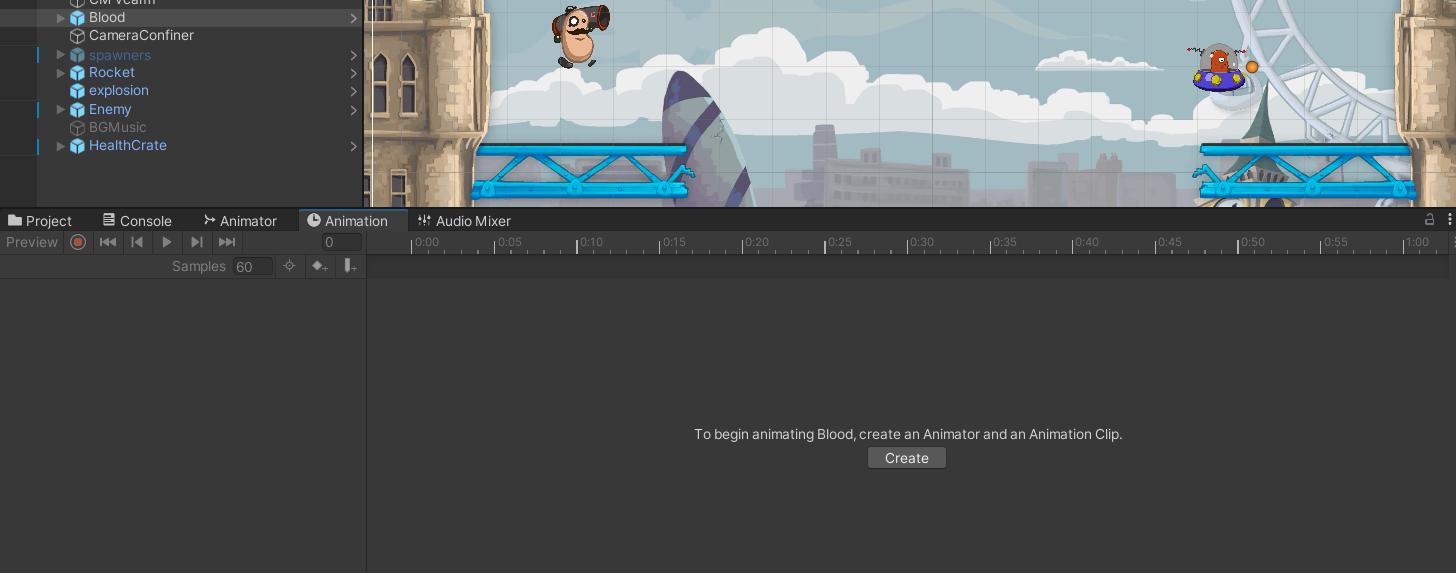Select the mustached player character in scene

pyautogui.click(x=579, y=37)
